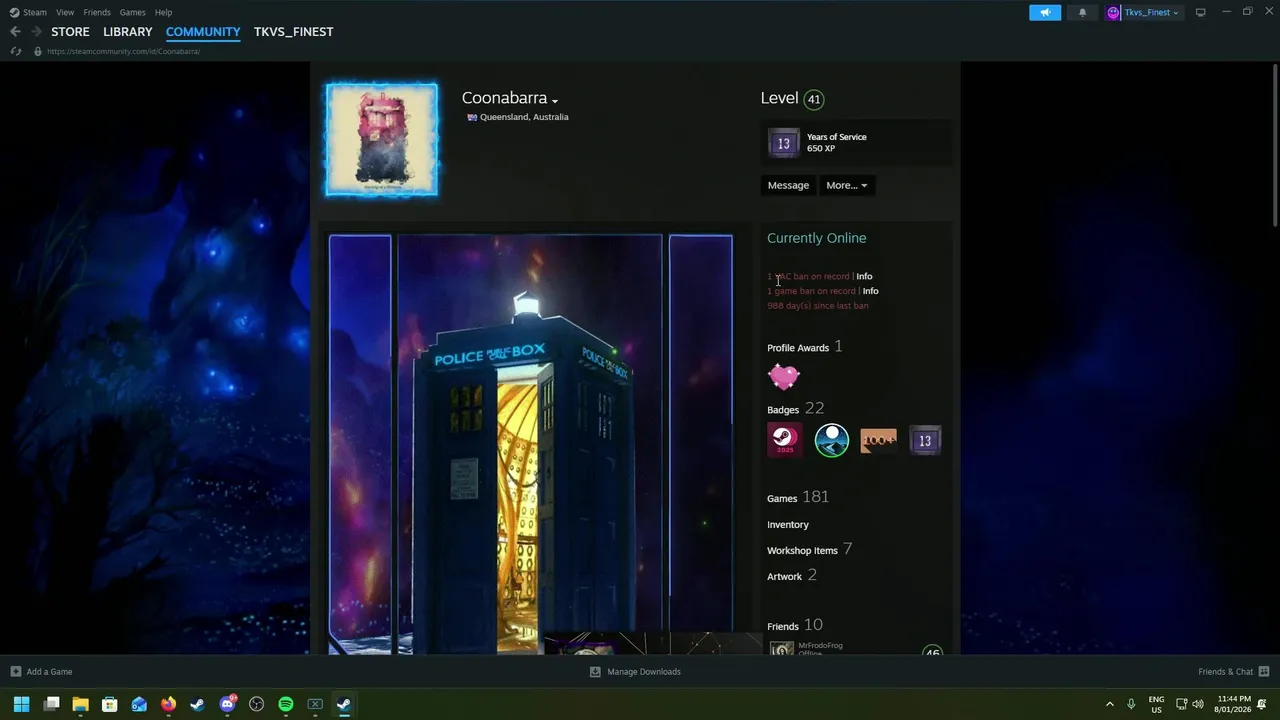
Task: Open the Badges 22 link
Action: coord(795,409)
